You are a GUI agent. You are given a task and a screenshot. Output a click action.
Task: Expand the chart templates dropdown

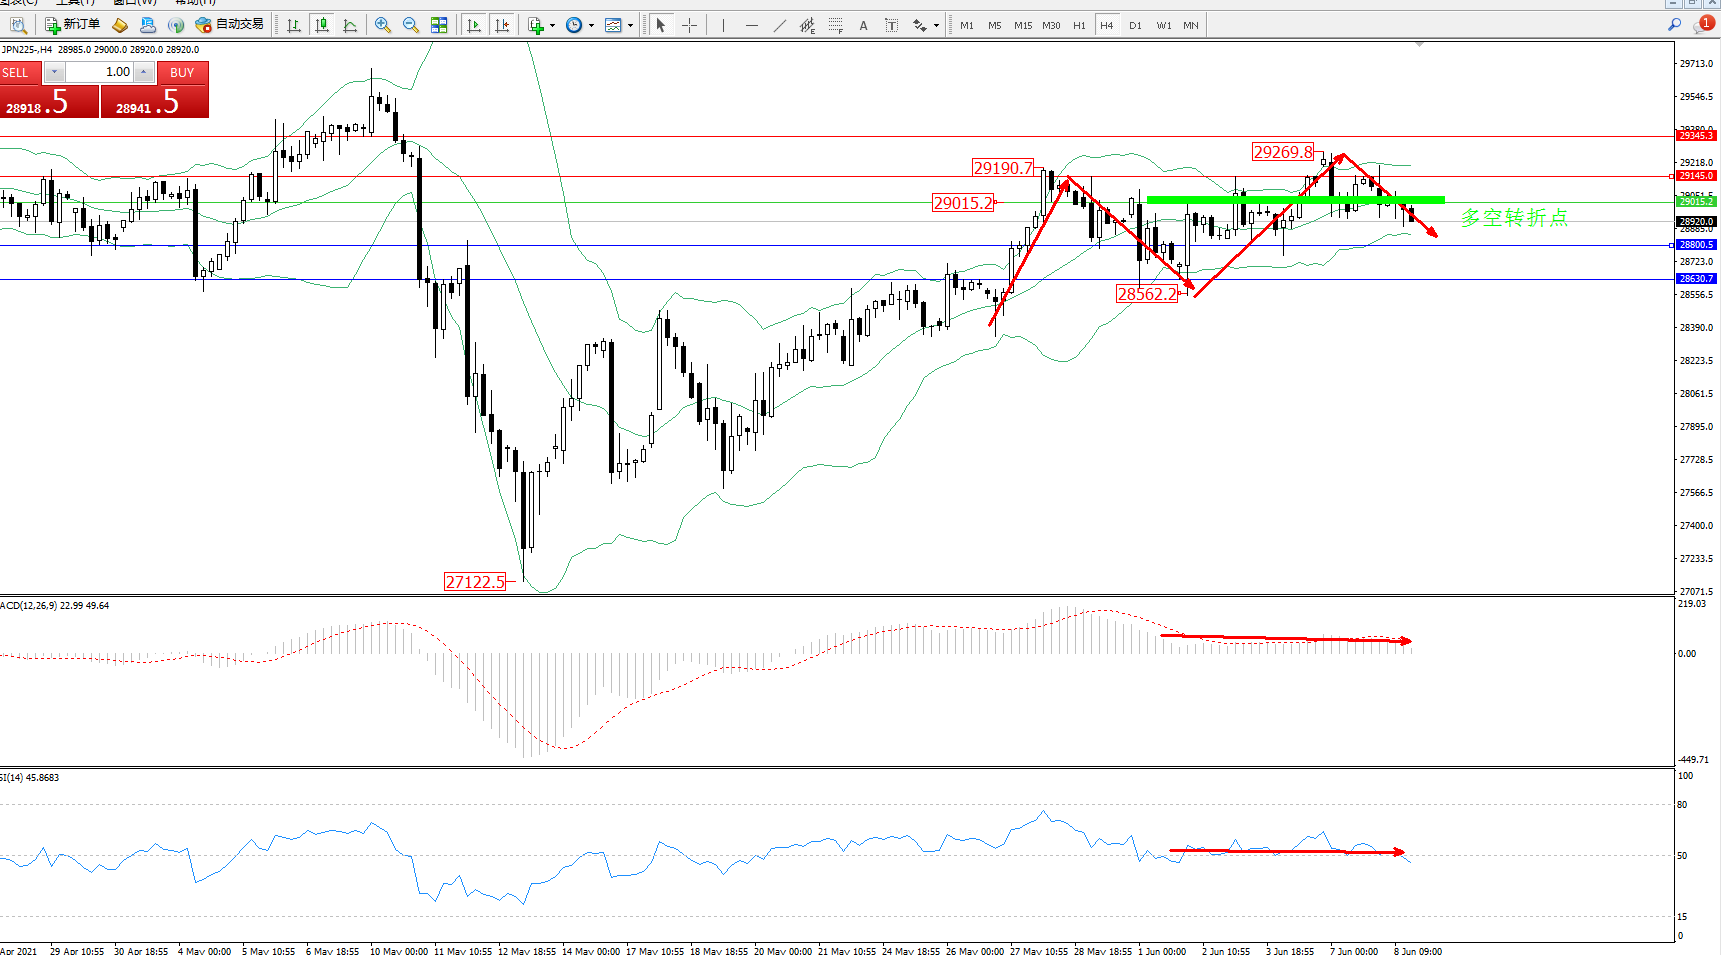click(630, 26)
